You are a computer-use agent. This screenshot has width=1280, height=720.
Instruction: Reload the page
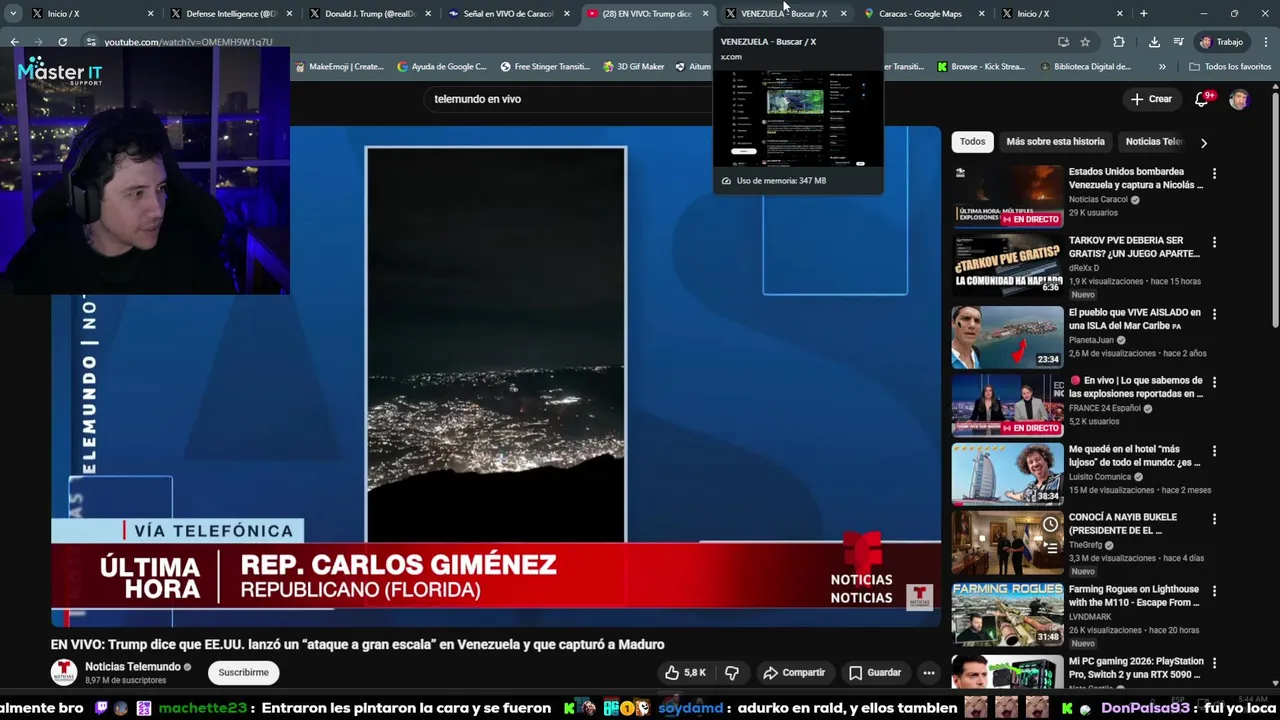coord(62,42)
